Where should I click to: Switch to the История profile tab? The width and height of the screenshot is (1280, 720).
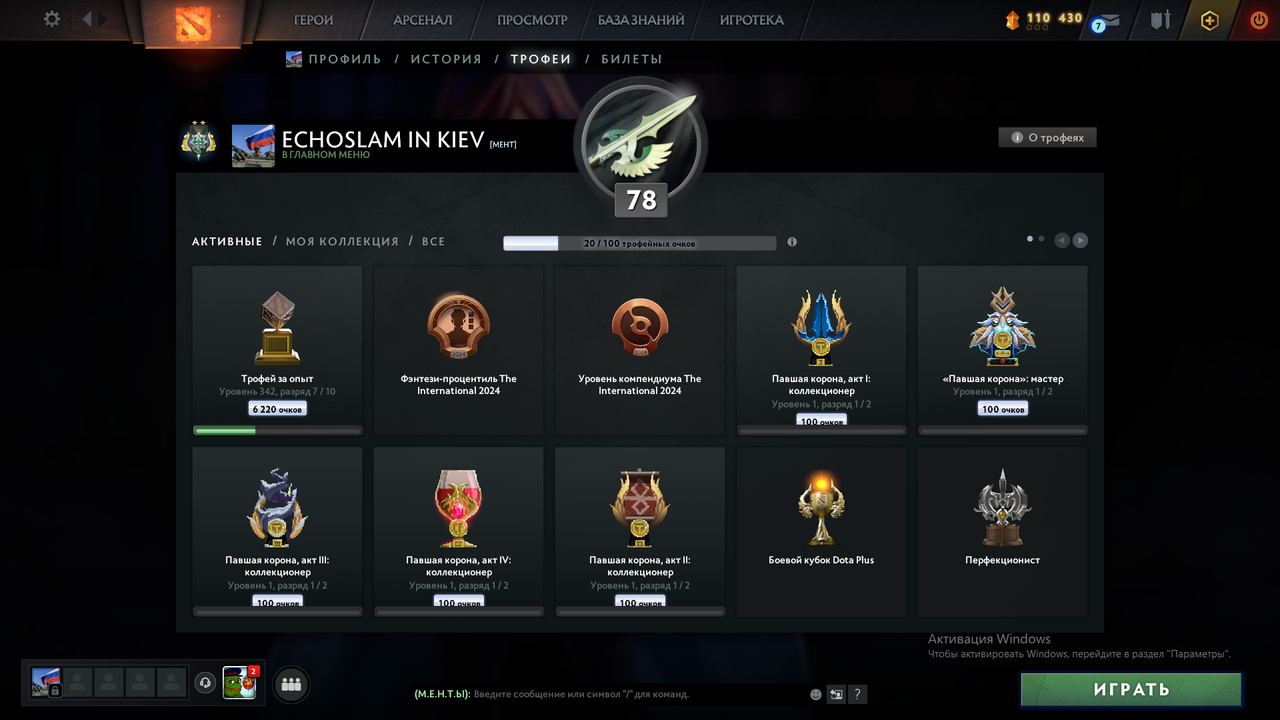tap(446, 59)
